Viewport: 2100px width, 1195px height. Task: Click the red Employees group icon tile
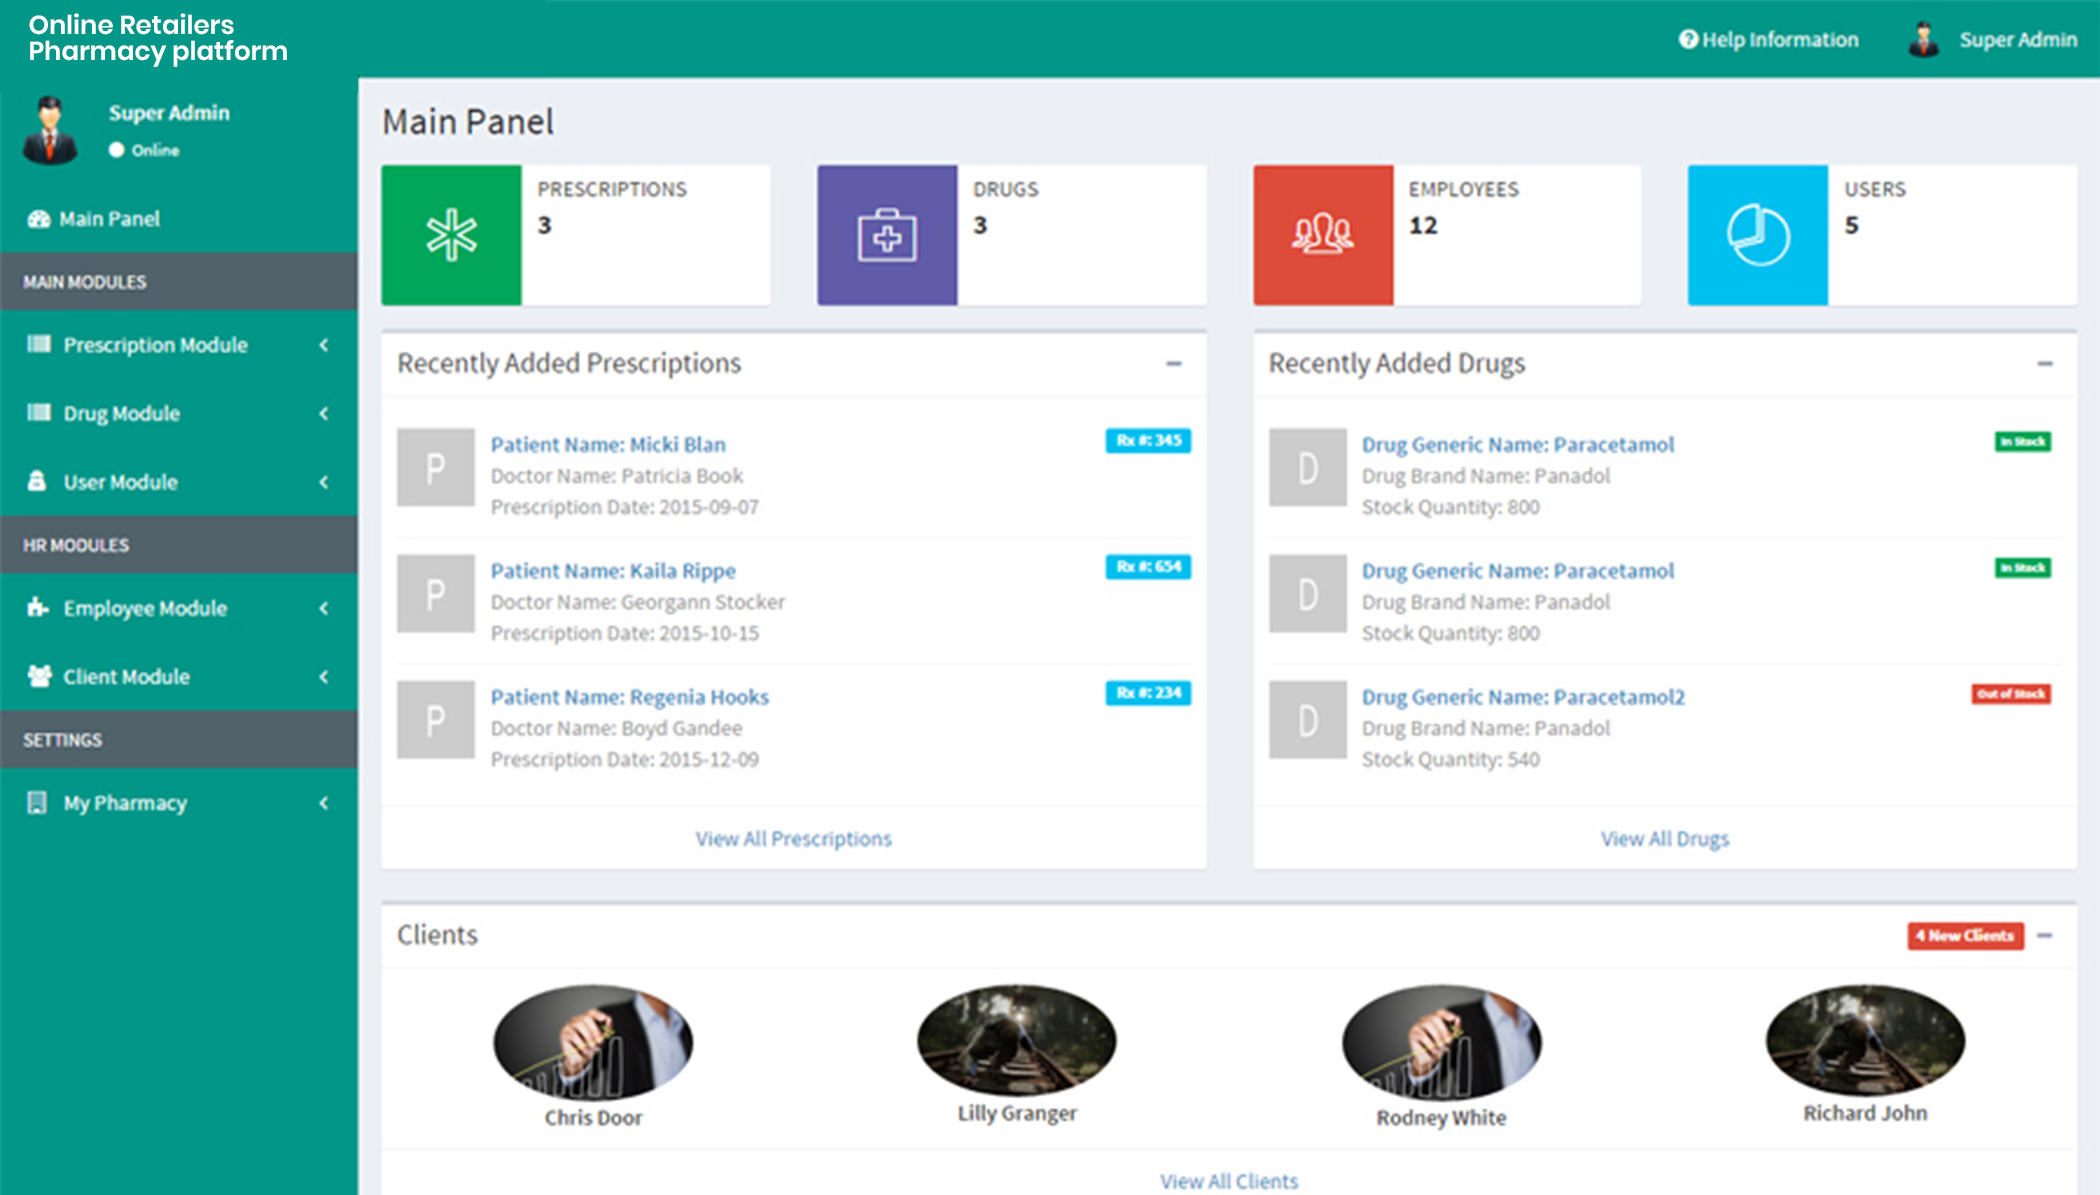pos(1323,235)
